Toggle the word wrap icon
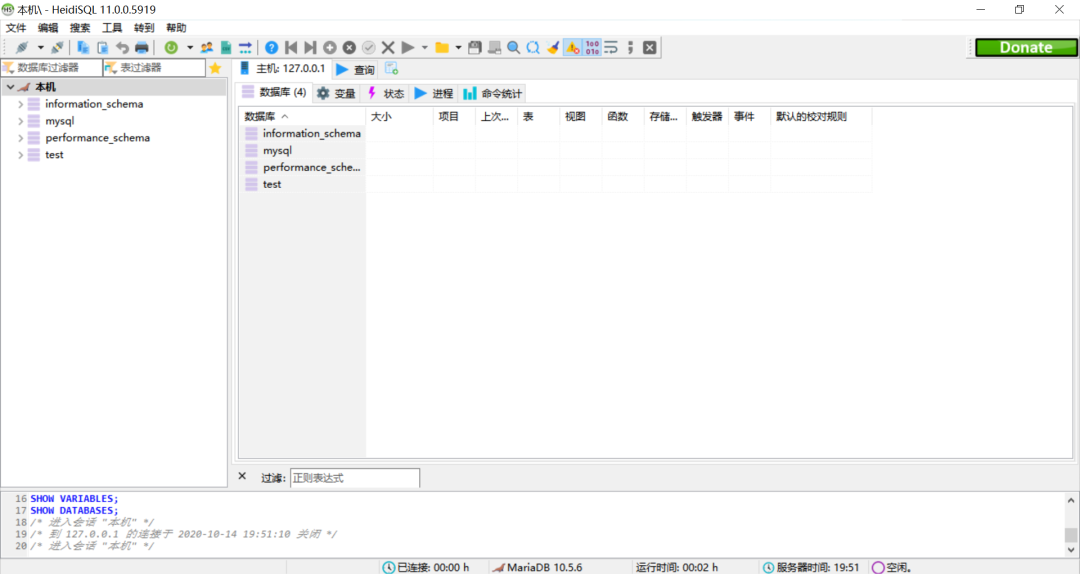The width and height of the screenshot is (1080, 574). click(x=611, y=48)
